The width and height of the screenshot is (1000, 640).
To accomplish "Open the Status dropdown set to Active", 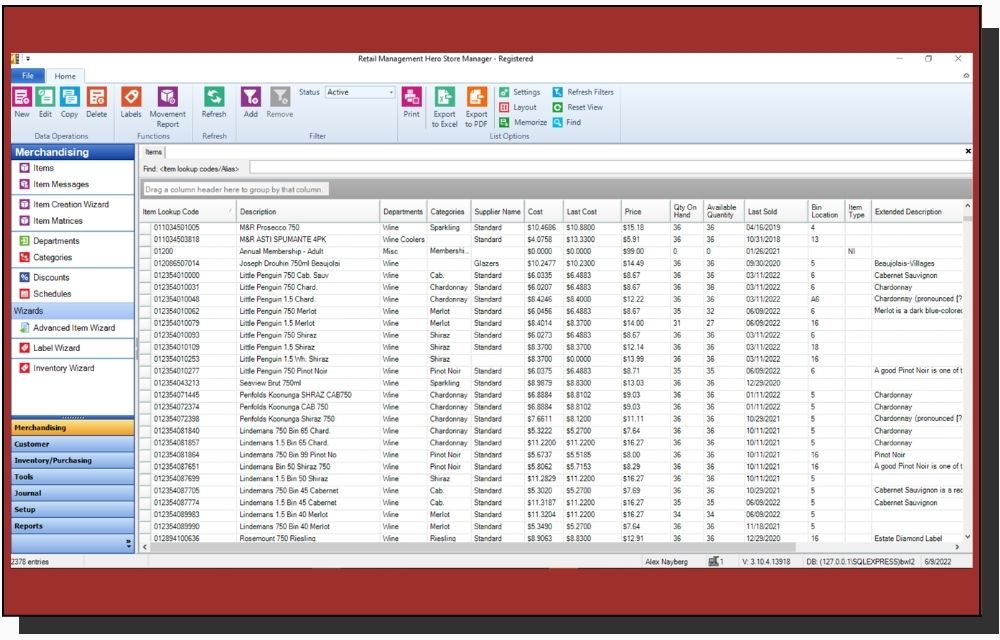I will (360, 92).
